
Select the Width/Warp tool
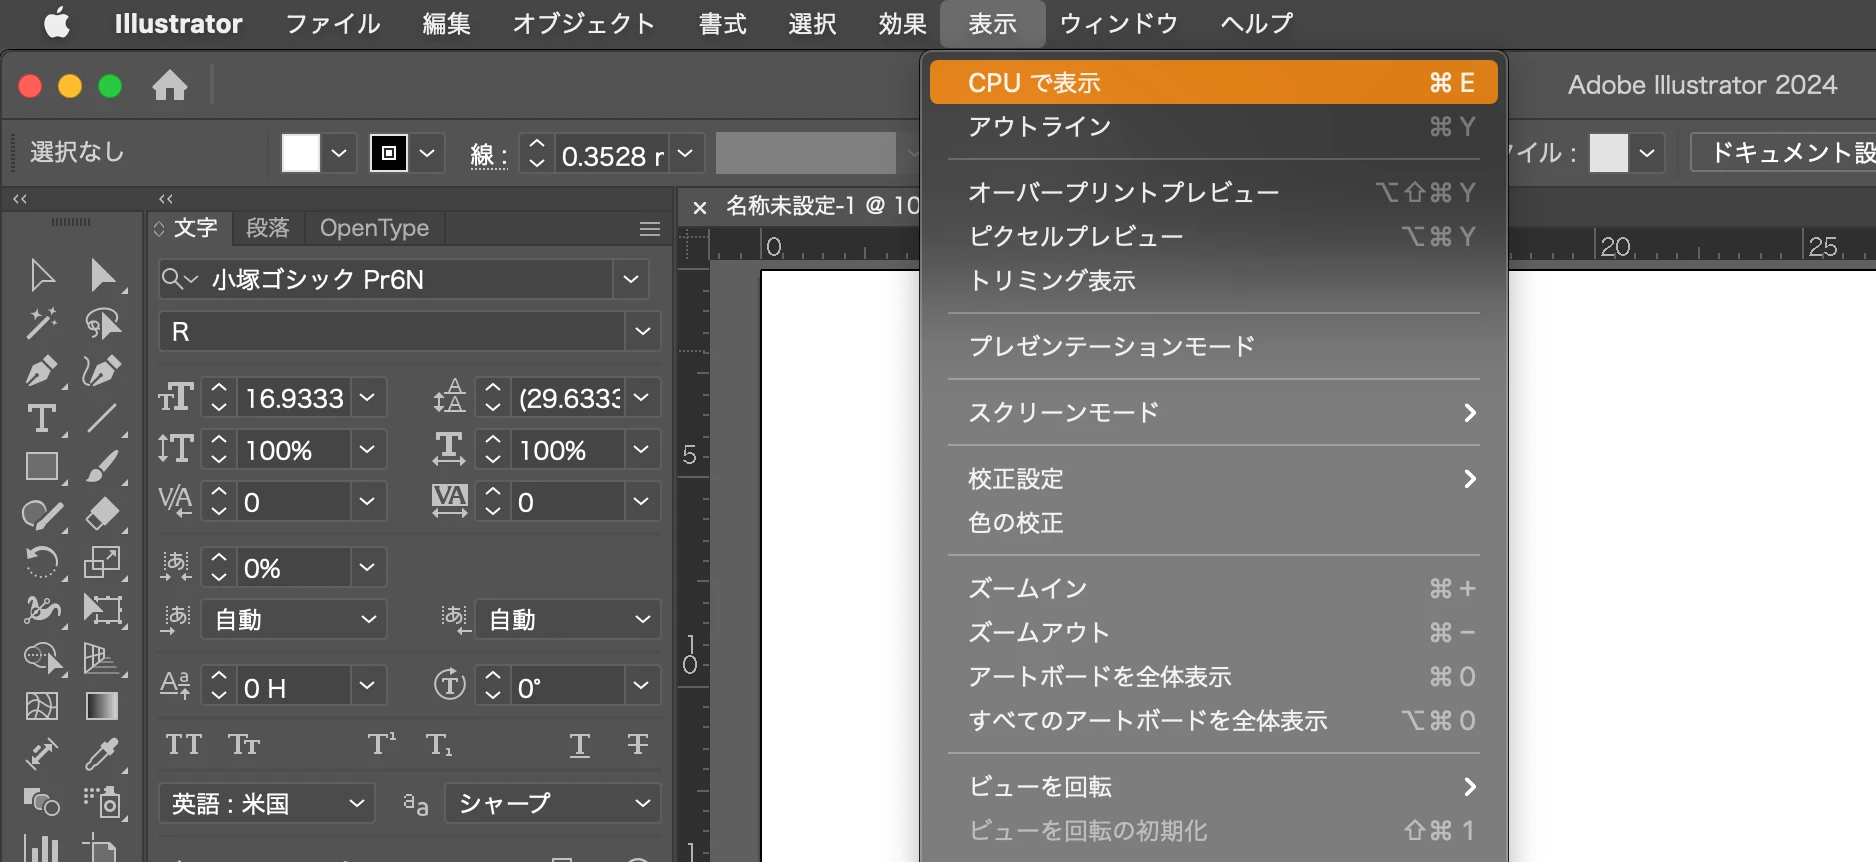click(42, 609)
